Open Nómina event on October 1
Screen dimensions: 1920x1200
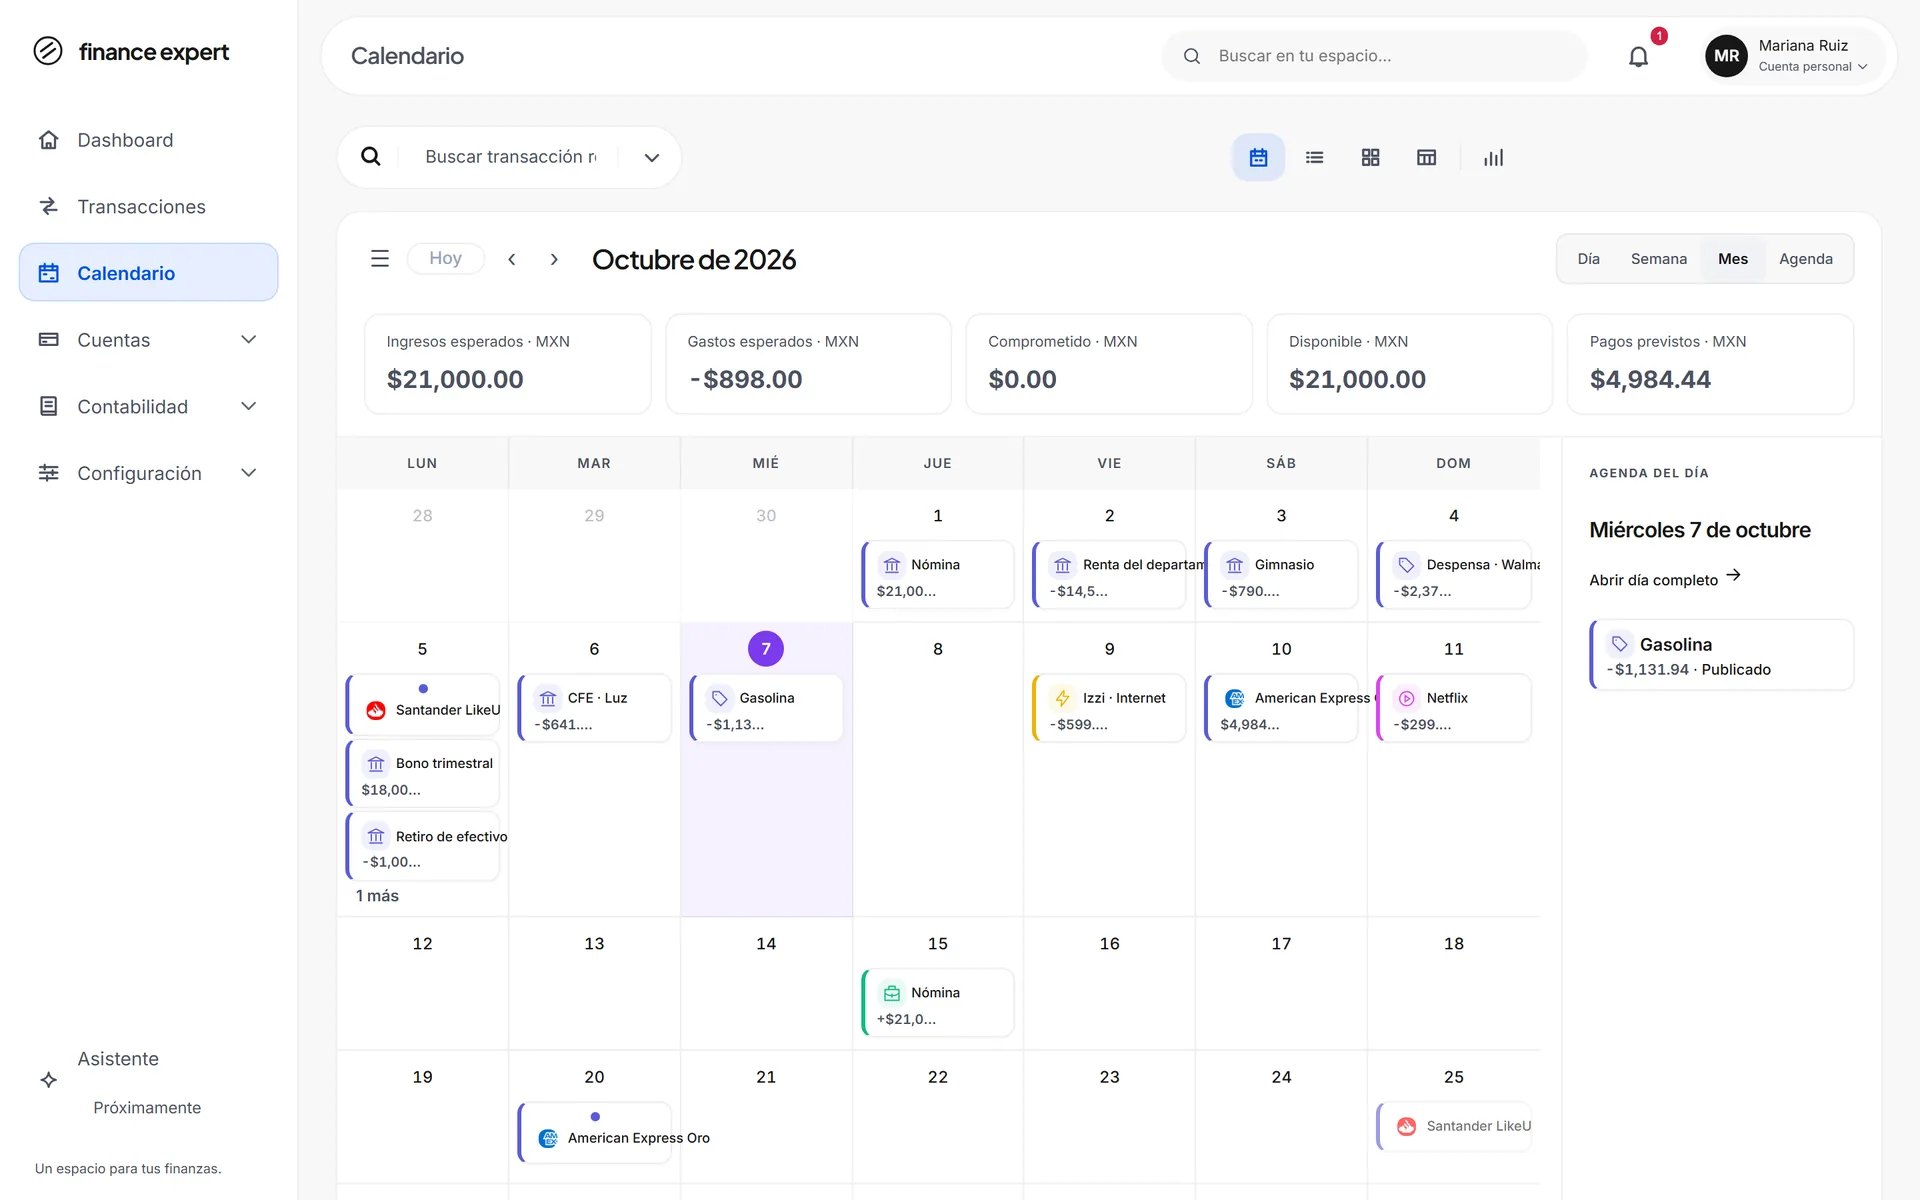pos(938,575)
